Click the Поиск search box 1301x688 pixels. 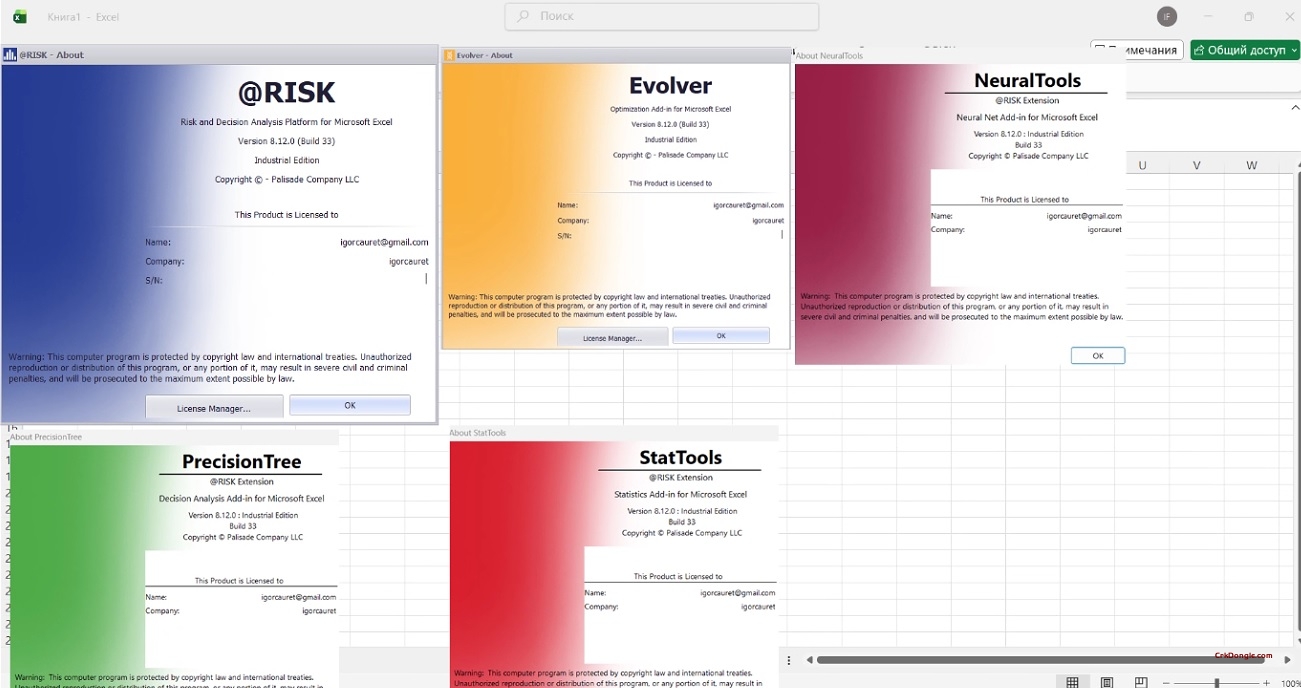tap(662, 17)
